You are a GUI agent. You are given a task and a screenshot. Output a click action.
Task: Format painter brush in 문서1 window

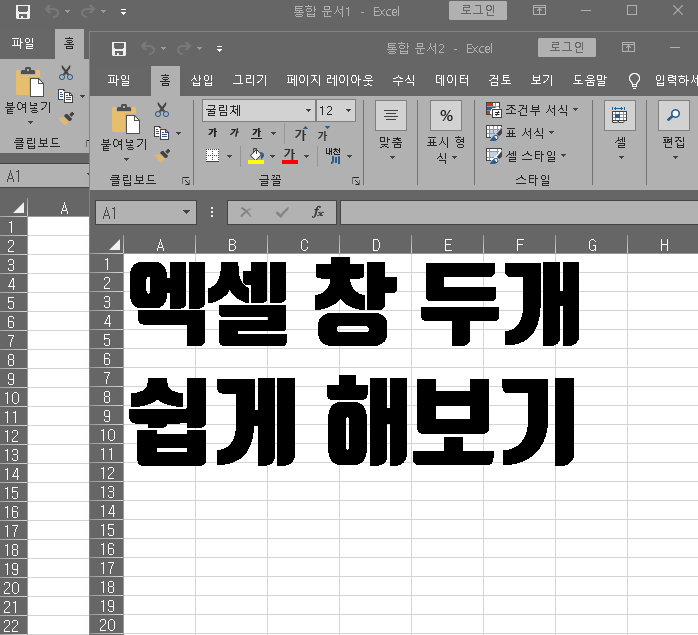click(x=66, y=119)
